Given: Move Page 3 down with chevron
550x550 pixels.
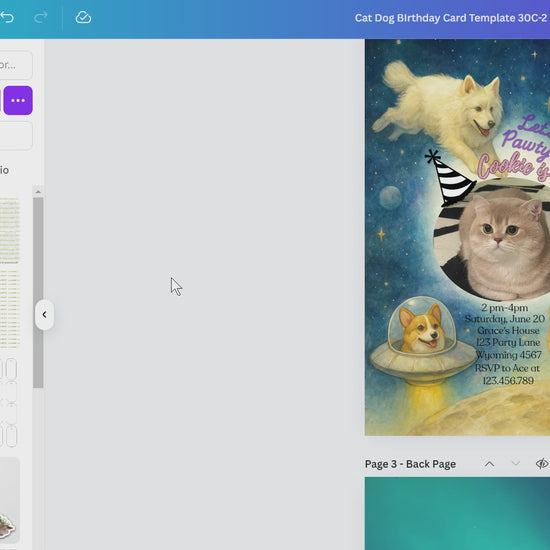Looking at the screenshot, I should 516,464.
